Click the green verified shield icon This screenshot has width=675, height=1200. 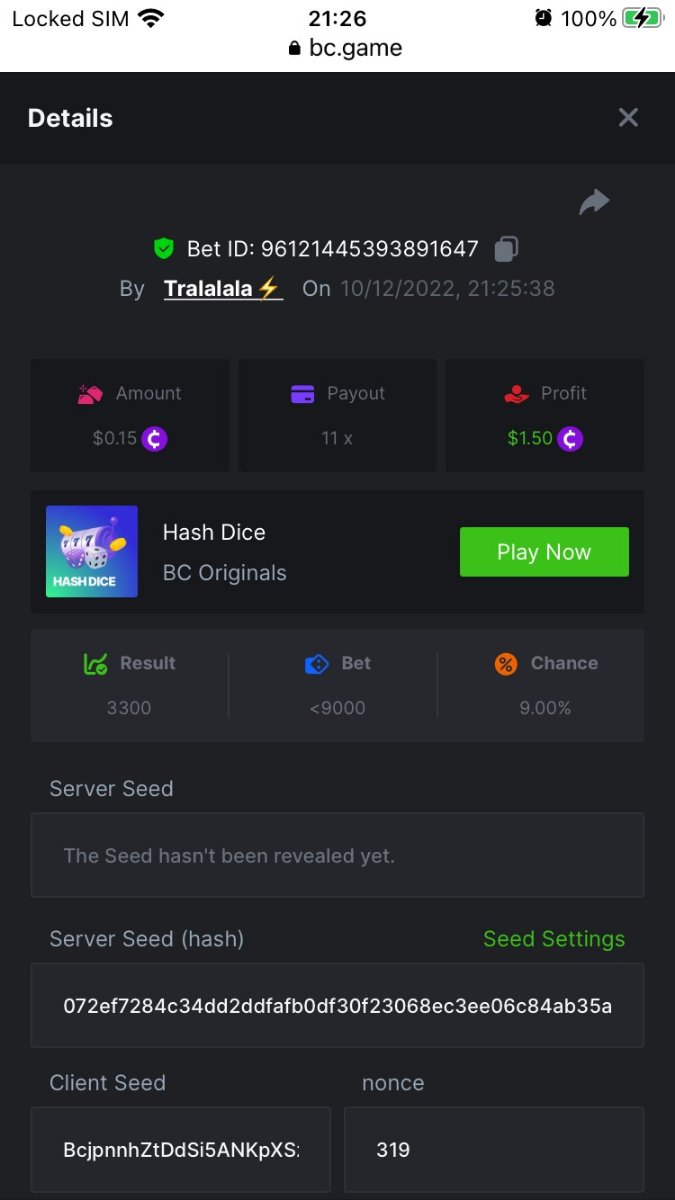point(164,249)
